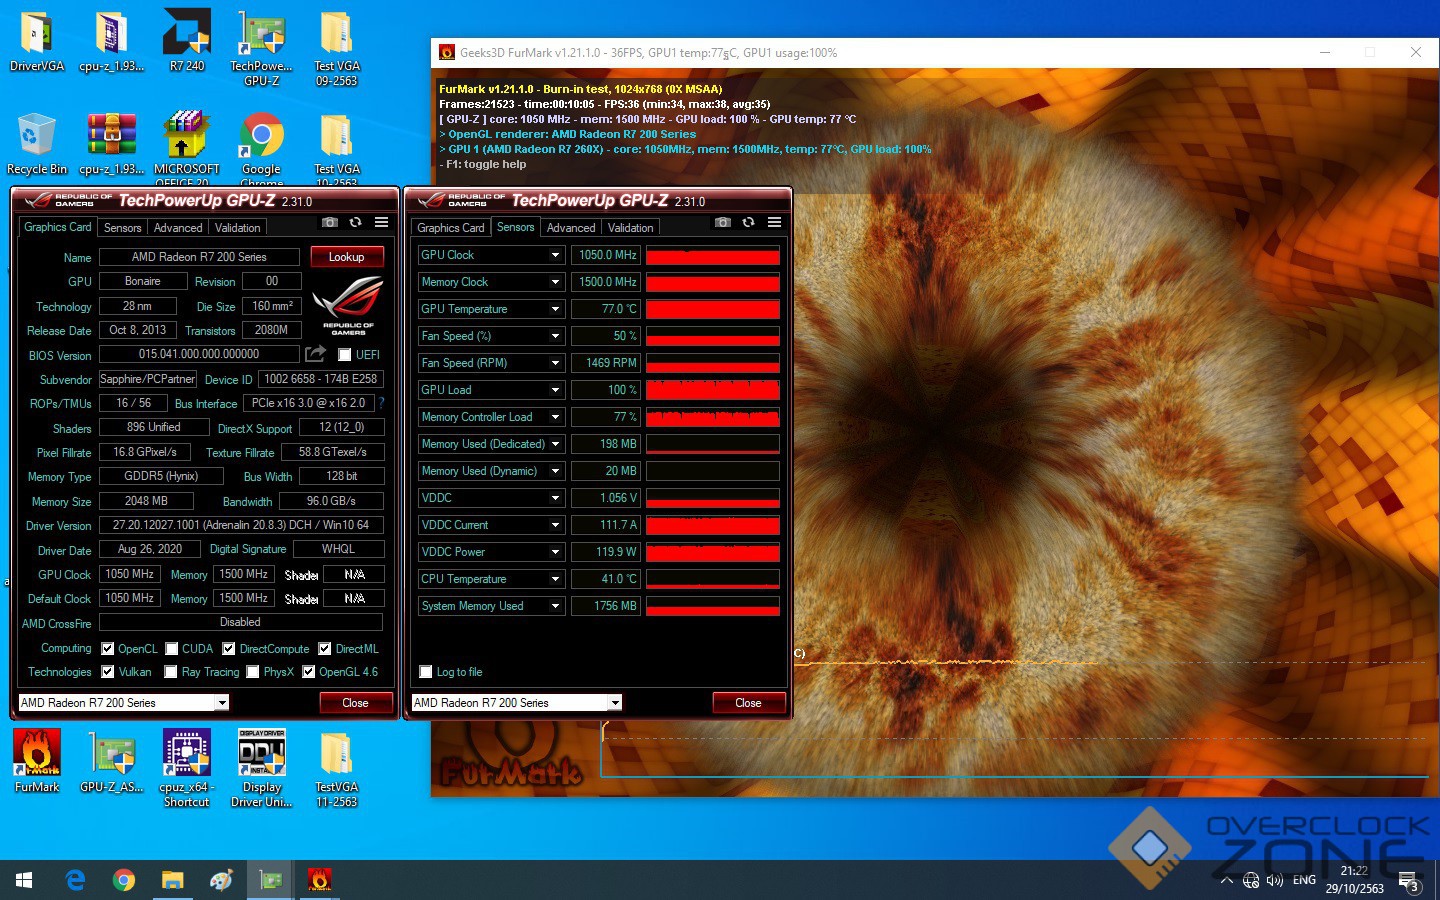The height and width of the screenshot is (900, 1440).
Task: Enable the Log to file checkbox
Action: pos(426,672)
